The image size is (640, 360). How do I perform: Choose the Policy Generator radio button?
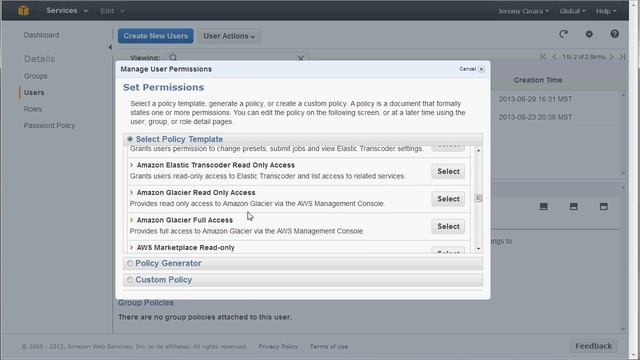click(x=130, y=263)
